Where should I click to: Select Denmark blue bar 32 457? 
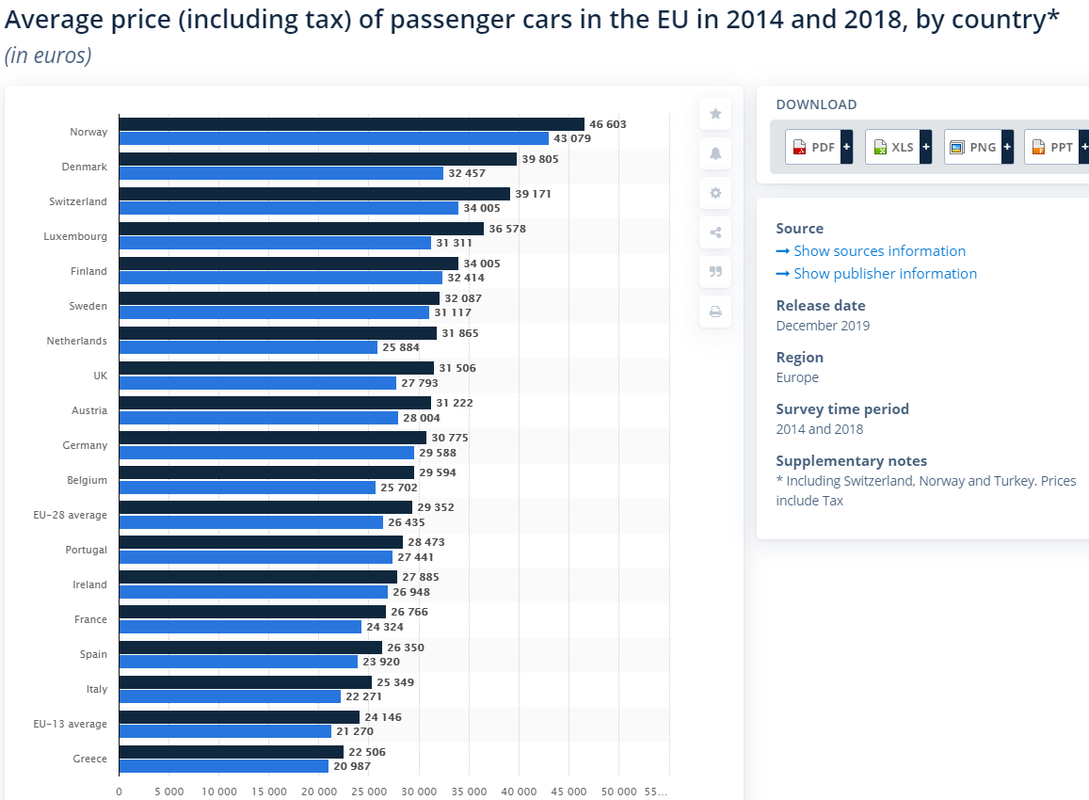[281, 173]
